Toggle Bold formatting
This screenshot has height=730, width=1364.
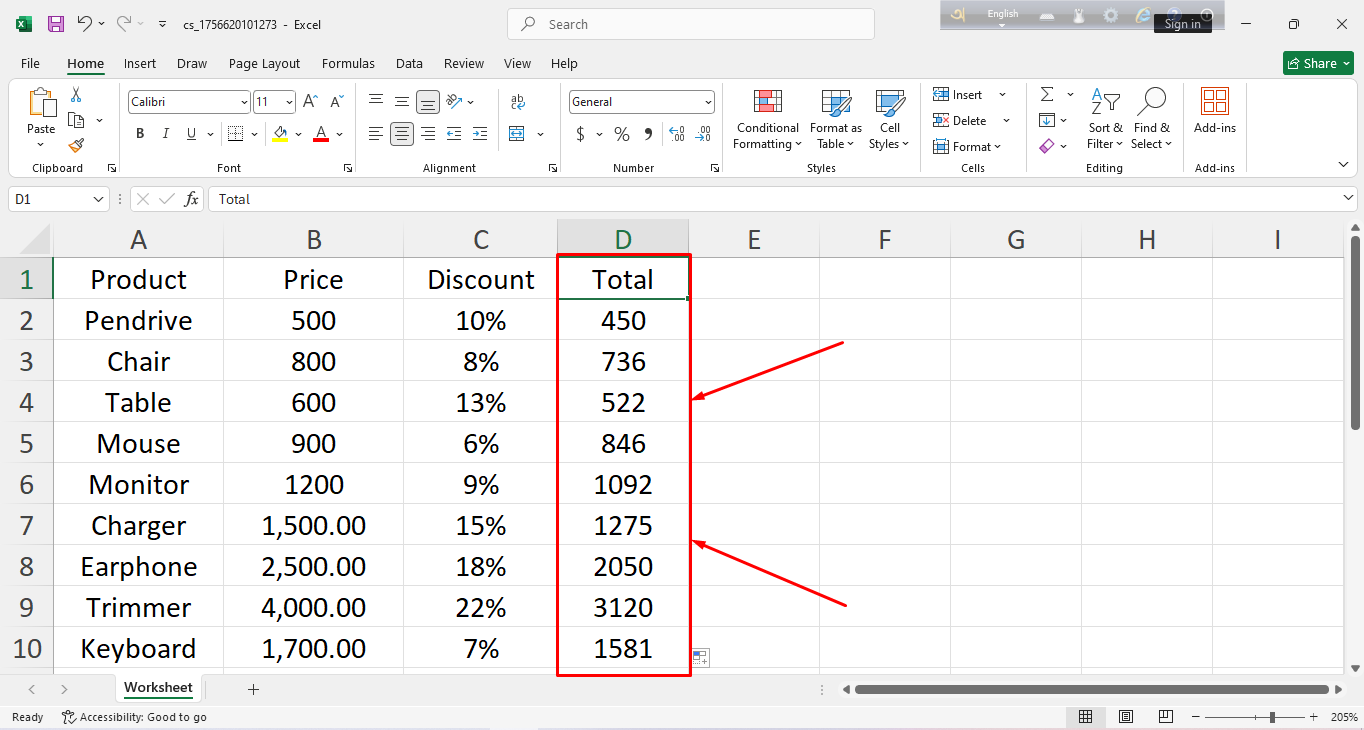click(140, 134)
